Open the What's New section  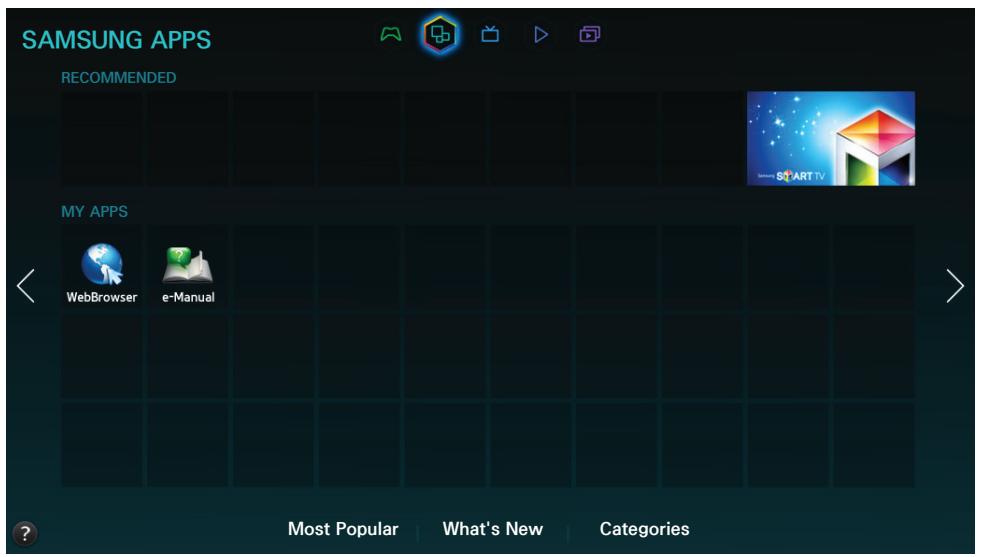click(x=492, y=529)
